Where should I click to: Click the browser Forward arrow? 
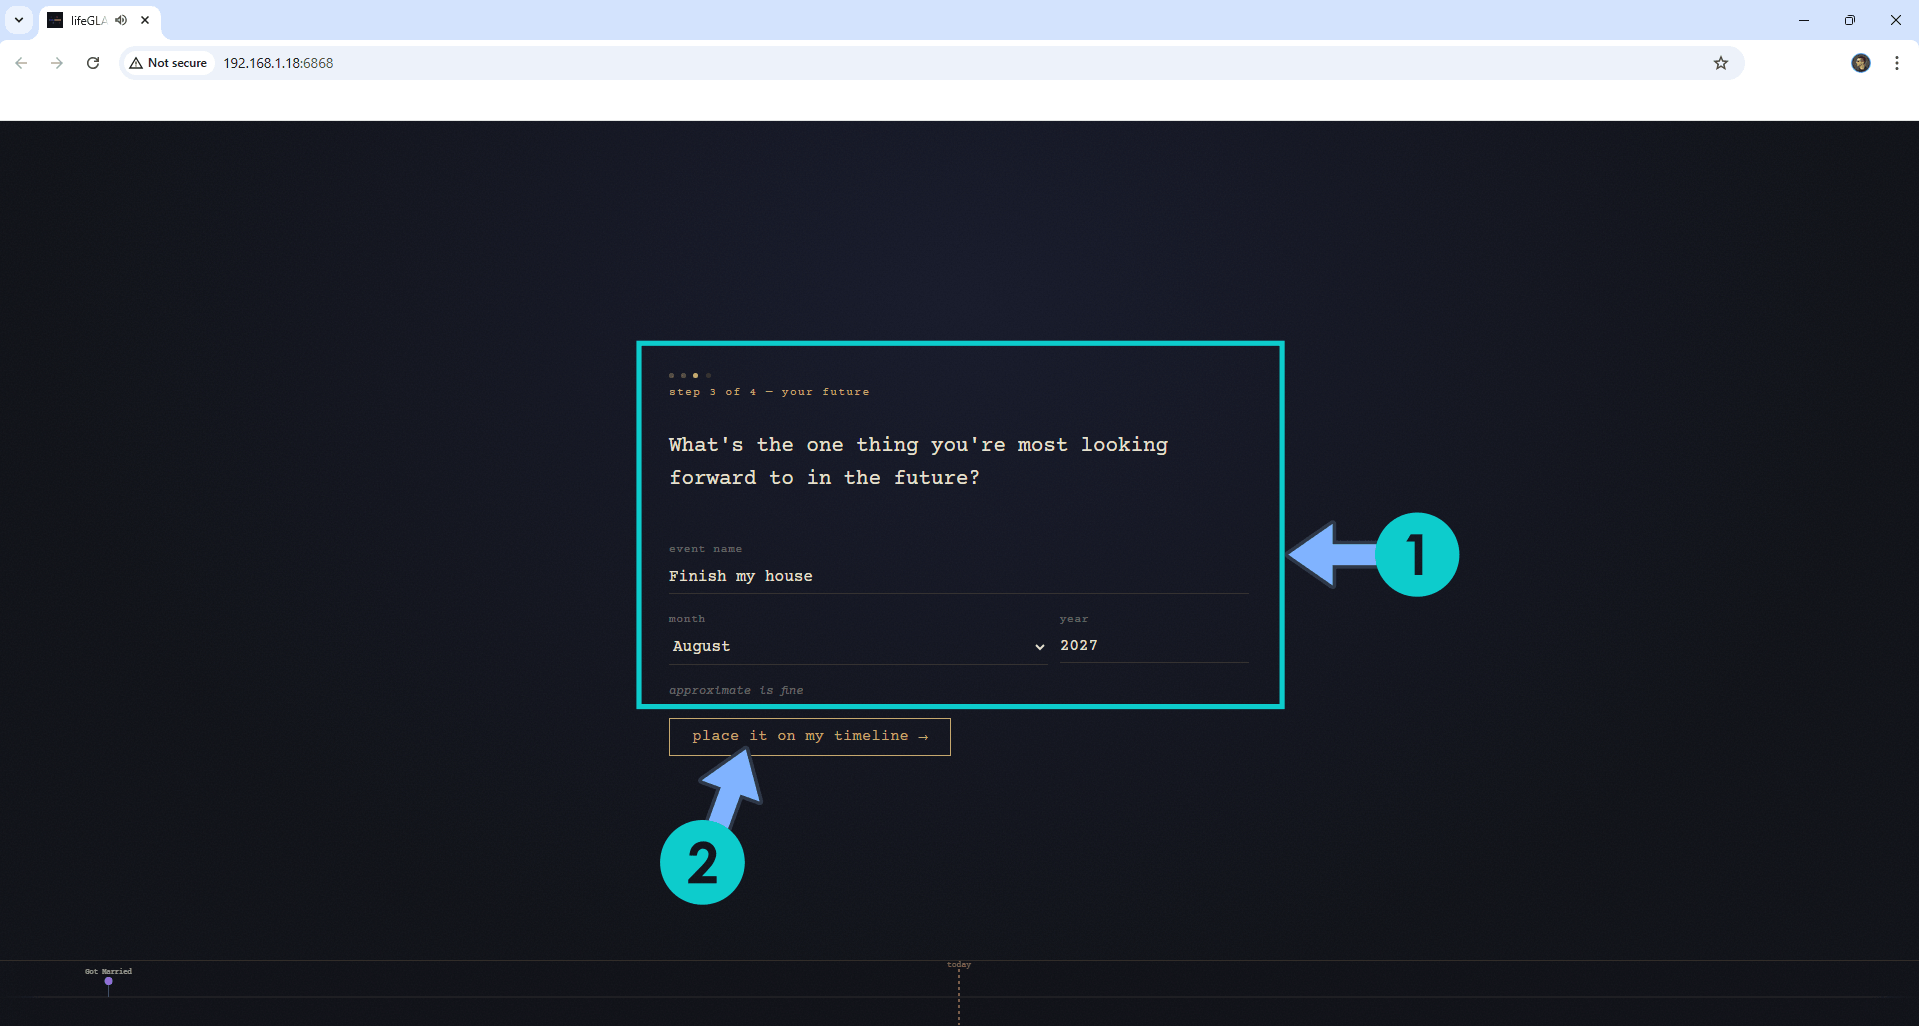point(57,63)
